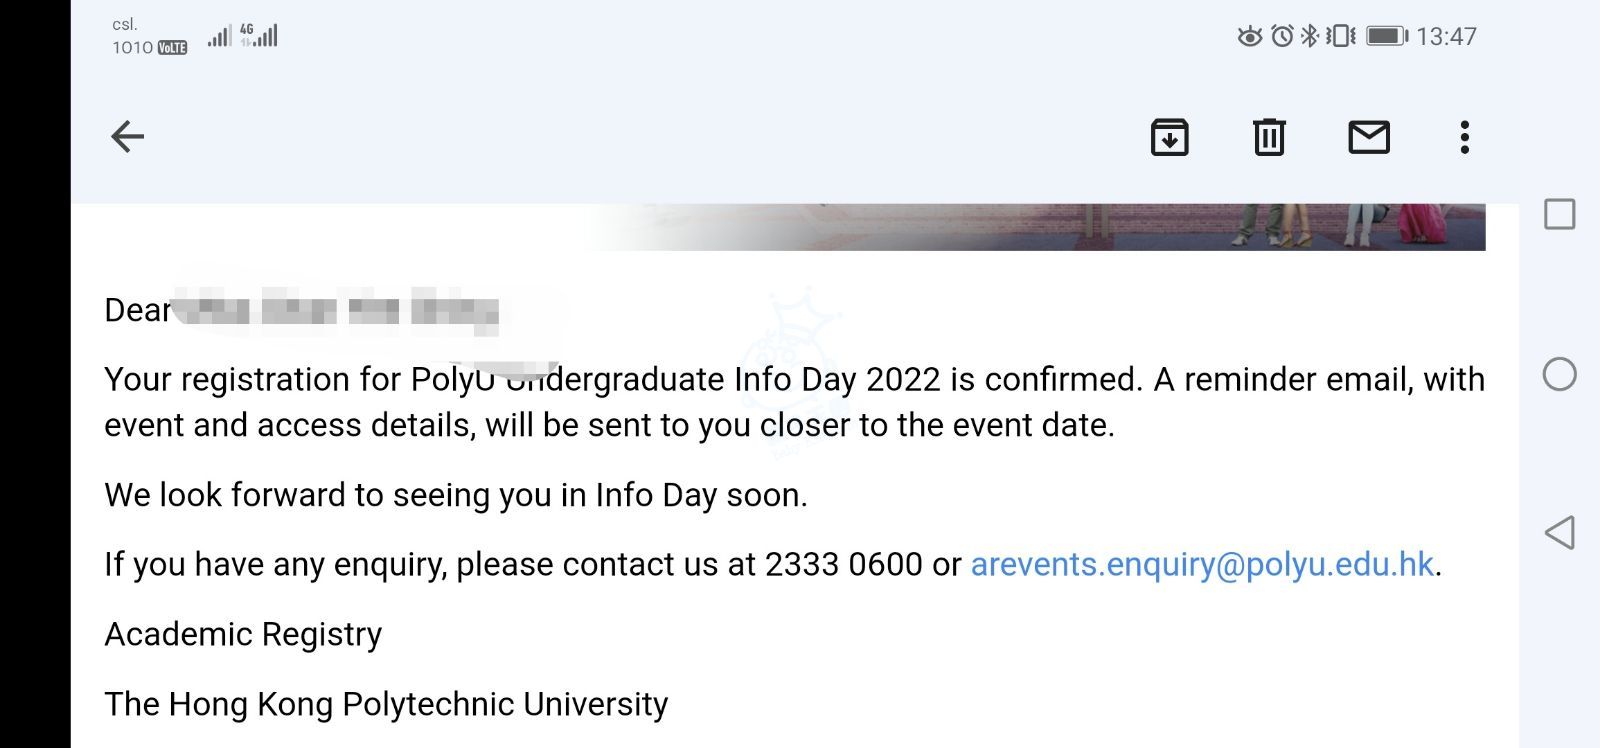Tap the vibrate mode status icon
This screenshot has height=748, width=1600.
1340,36
